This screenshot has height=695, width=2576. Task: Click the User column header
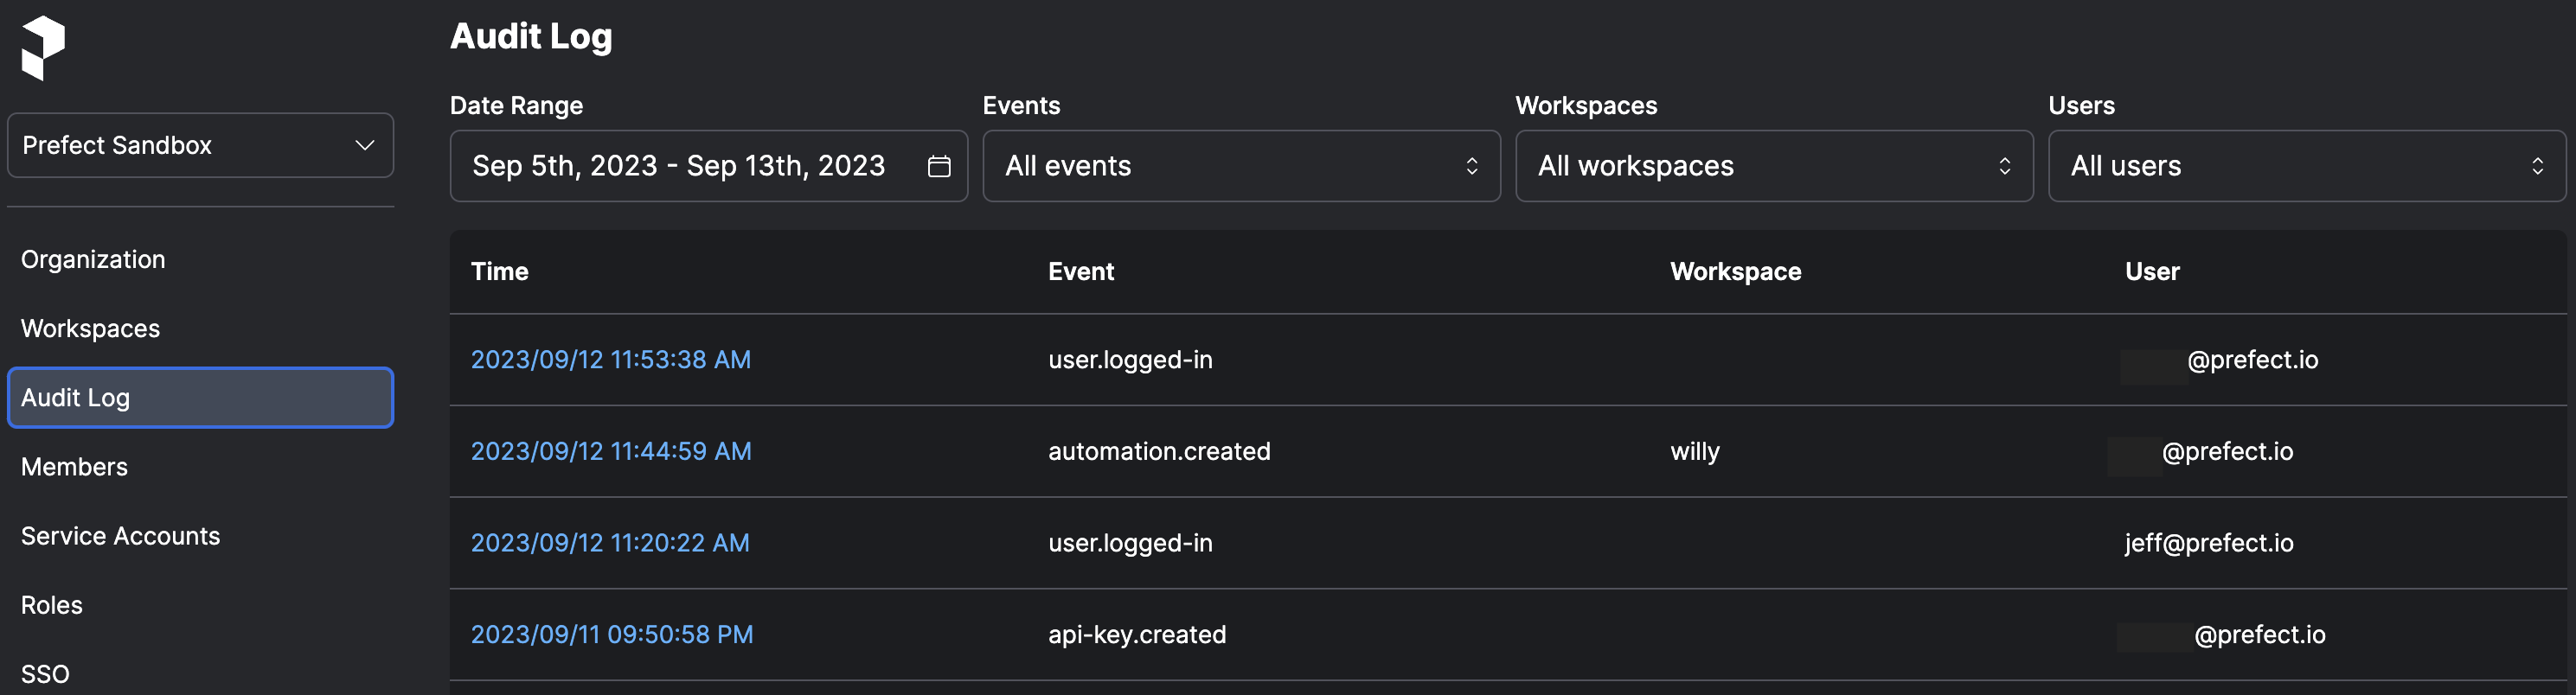(2152, 271)
